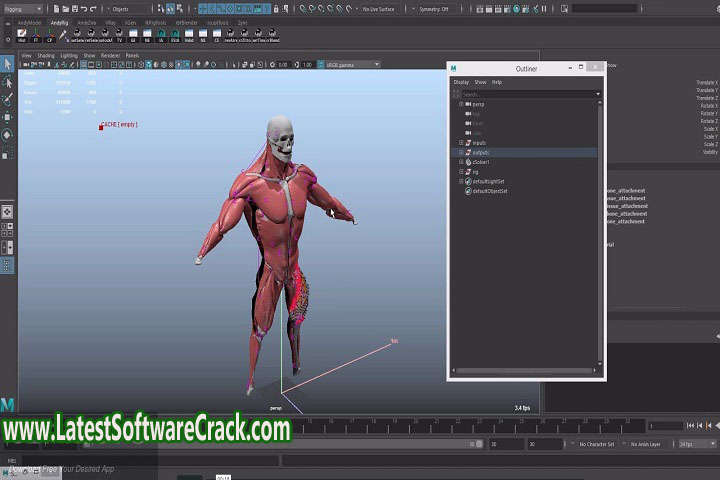The height and width of the screenshot is (480, 720).
Task: Click the Outliner search field
Action: click(528, 94)
